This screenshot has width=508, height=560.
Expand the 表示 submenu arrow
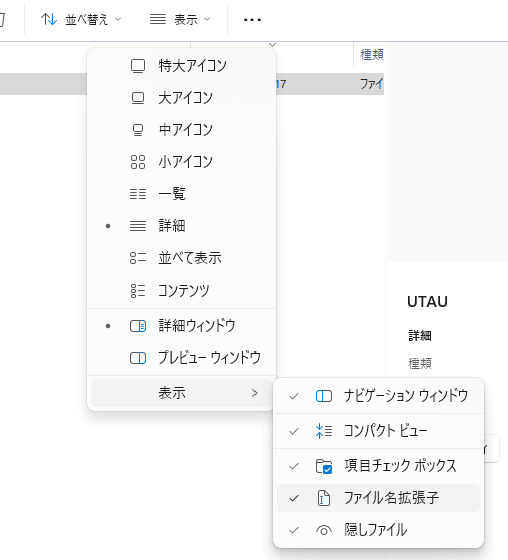[x=254, y=393]
